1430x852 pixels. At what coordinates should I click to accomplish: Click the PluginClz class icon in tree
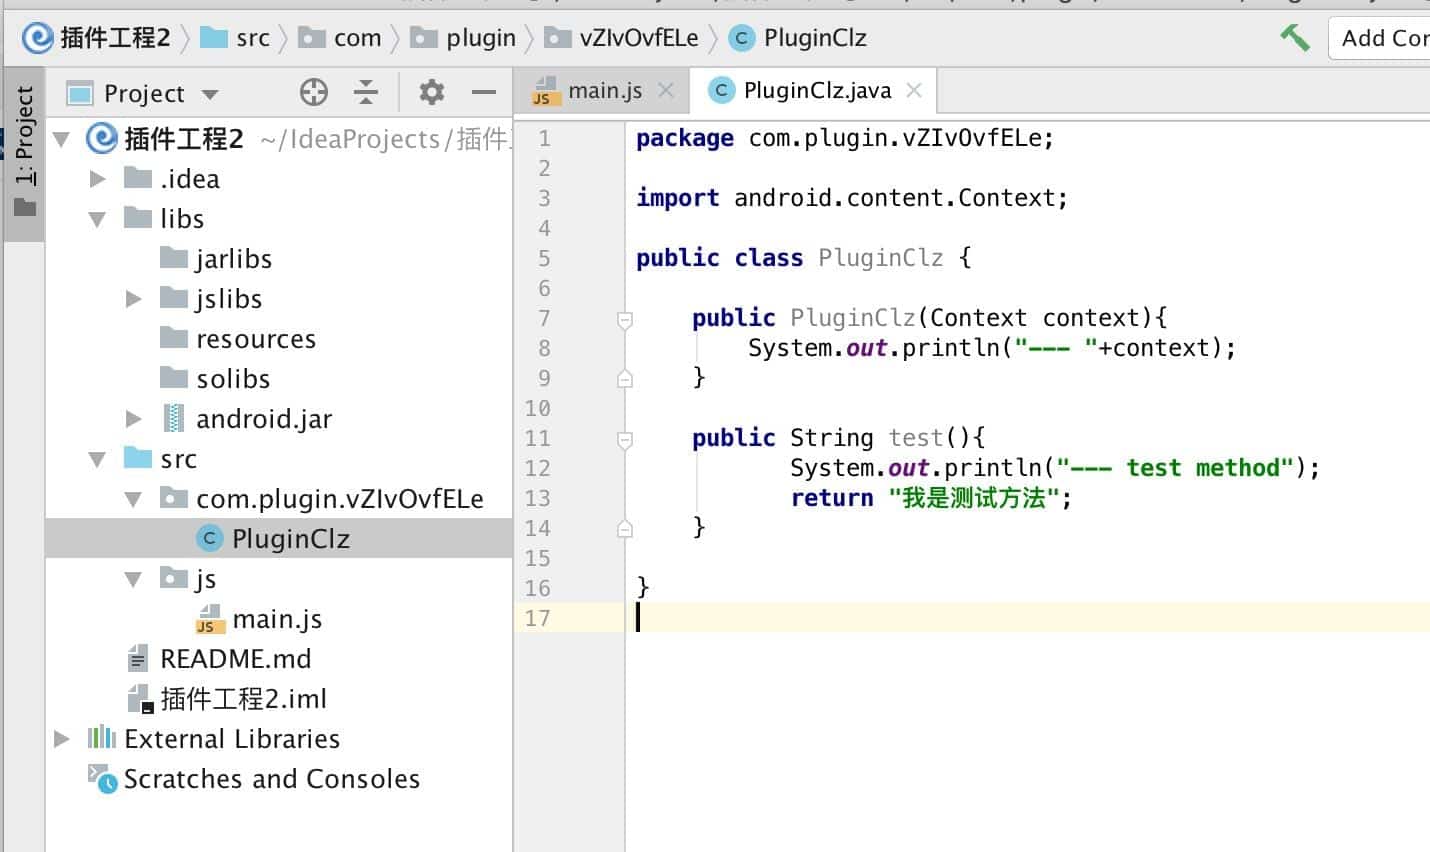[x=210, y=539]
